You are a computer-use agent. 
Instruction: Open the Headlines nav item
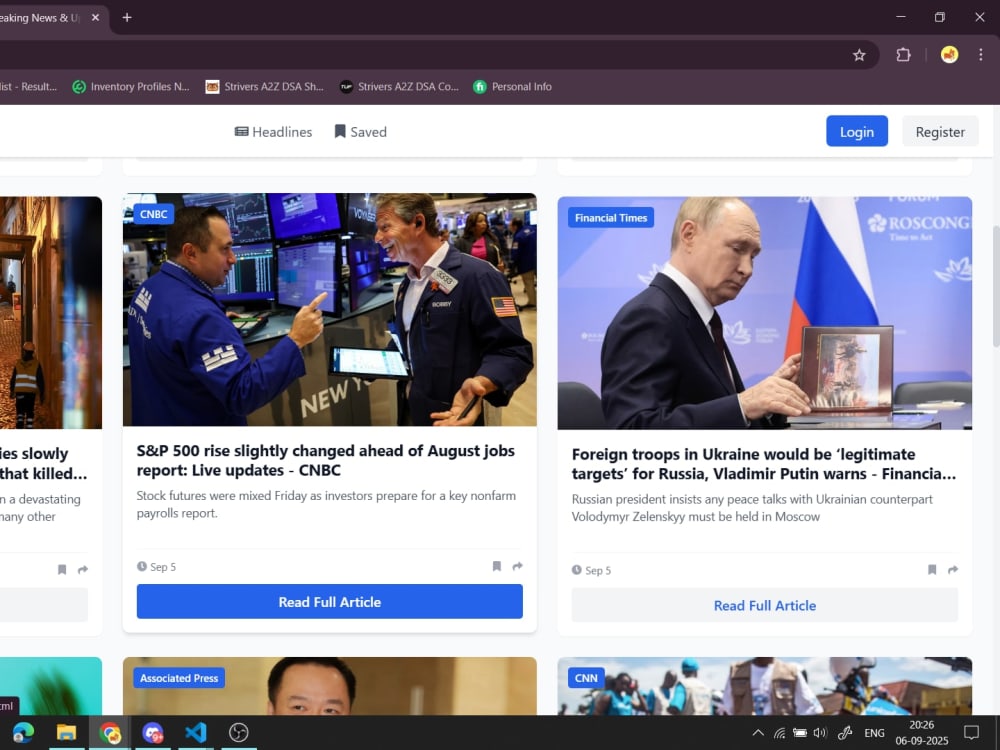274,131
